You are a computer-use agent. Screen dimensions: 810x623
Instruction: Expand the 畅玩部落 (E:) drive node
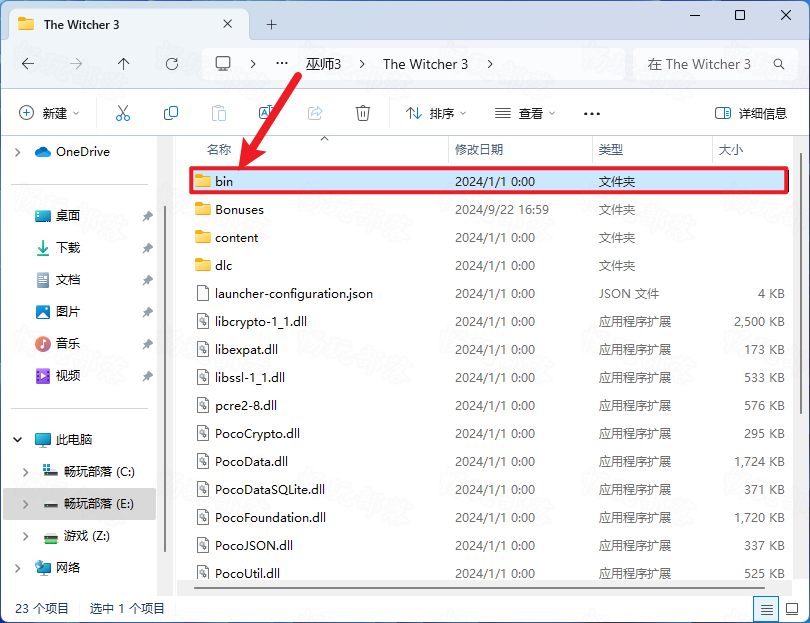click(25, 504)
